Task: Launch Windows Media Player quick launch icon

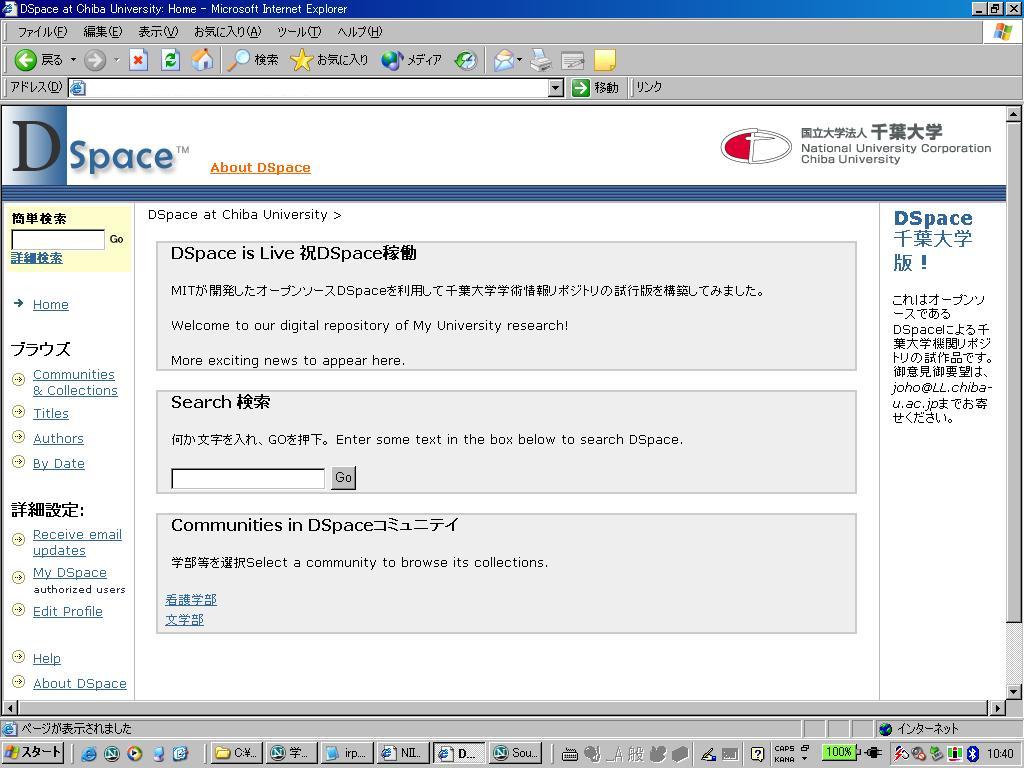Action: [135, 754]
